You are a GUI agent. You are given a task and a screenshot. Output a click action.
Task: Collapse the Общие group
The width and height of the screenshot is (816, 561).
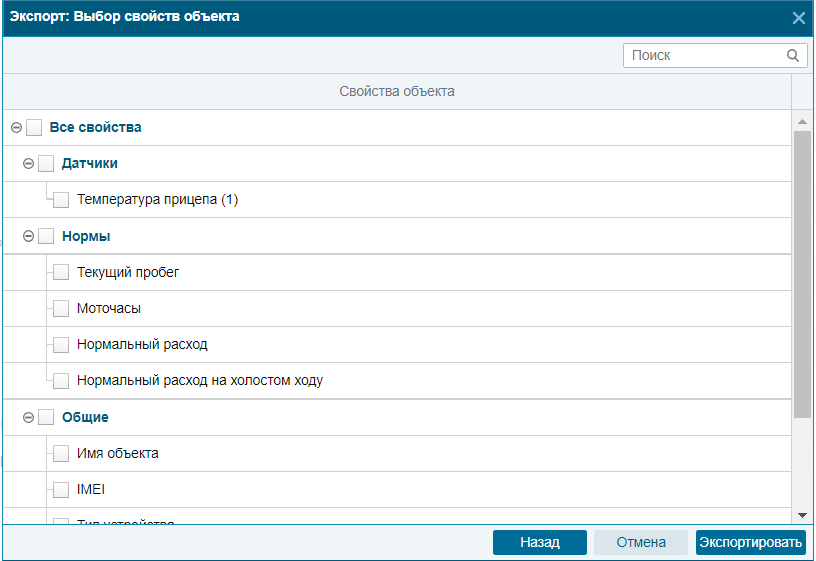[x=29, y=417]
